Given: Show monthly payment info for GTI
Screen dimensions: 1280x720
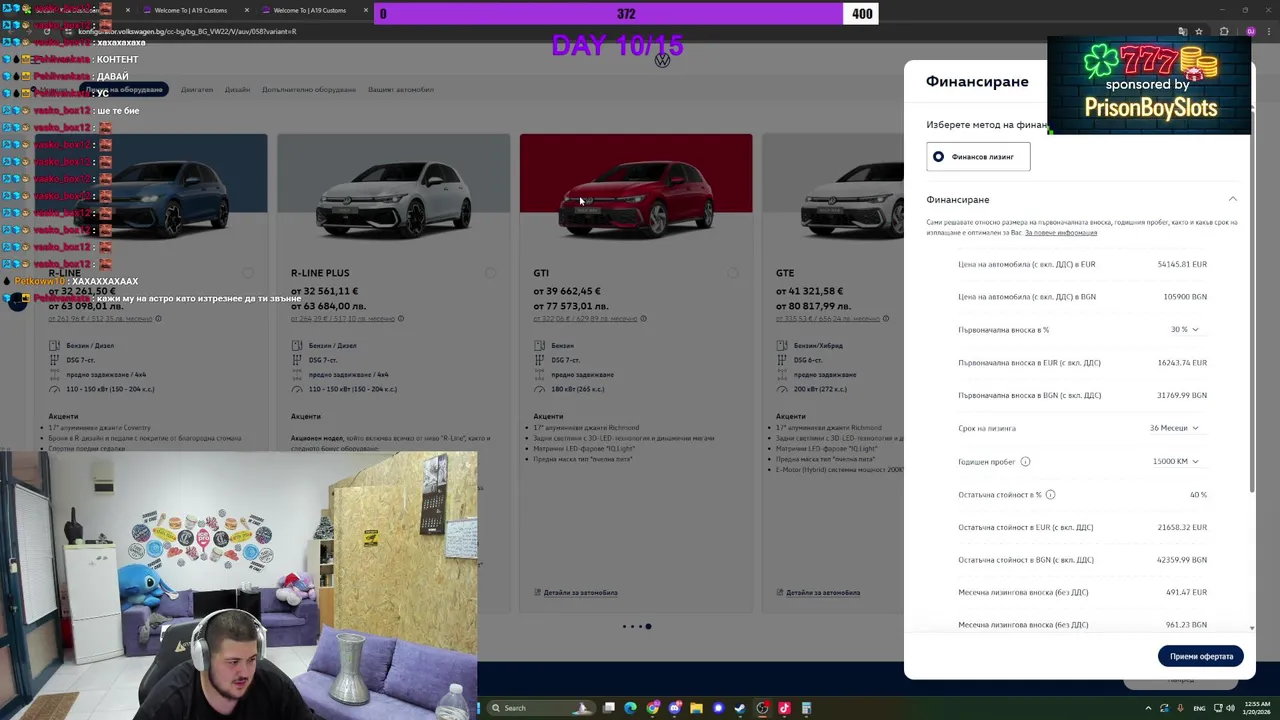Looking at the screenshot, I should pyautogui.click(x=643, y=319).
